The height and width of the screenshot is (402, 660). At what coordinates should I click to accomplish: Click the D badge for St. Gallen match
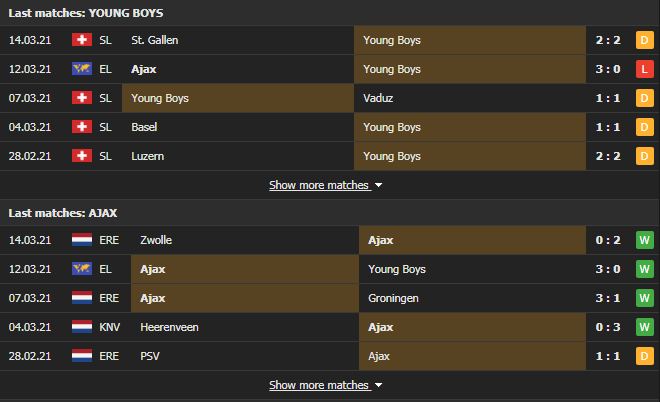pos(644,40)
